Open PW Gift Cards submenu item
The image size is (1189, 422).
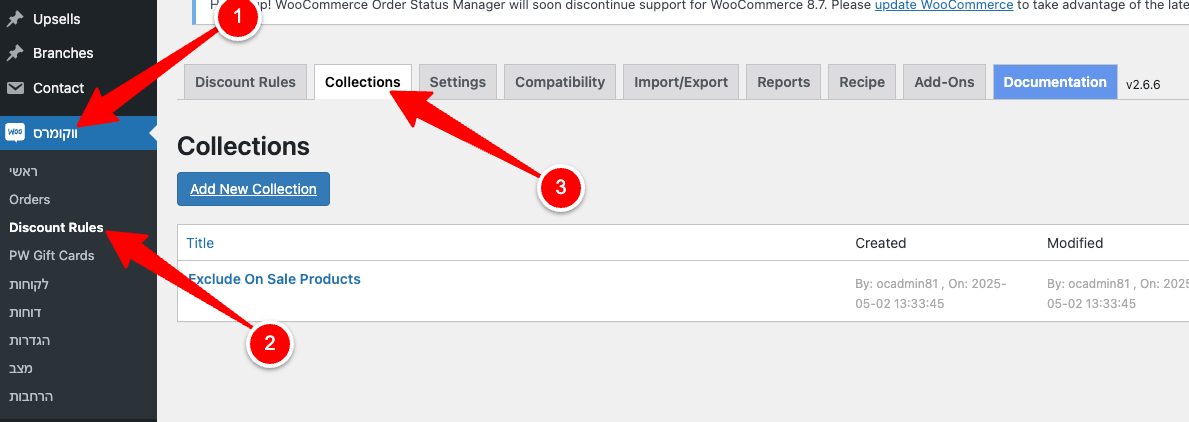(51, 255)
